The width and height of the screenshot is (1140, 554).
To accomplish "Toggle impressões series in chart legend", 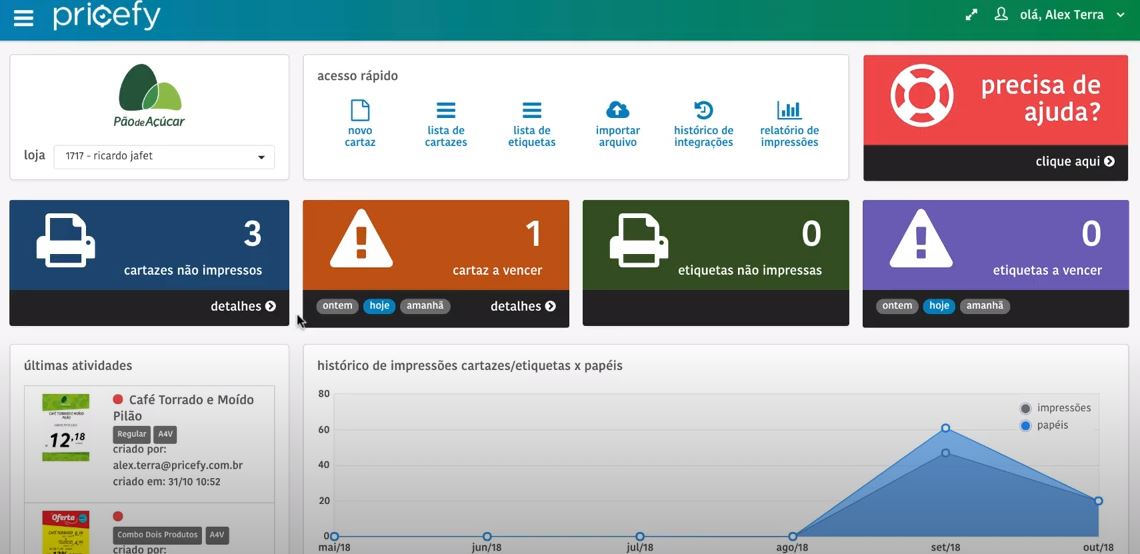I will [x=1056, y=408].
